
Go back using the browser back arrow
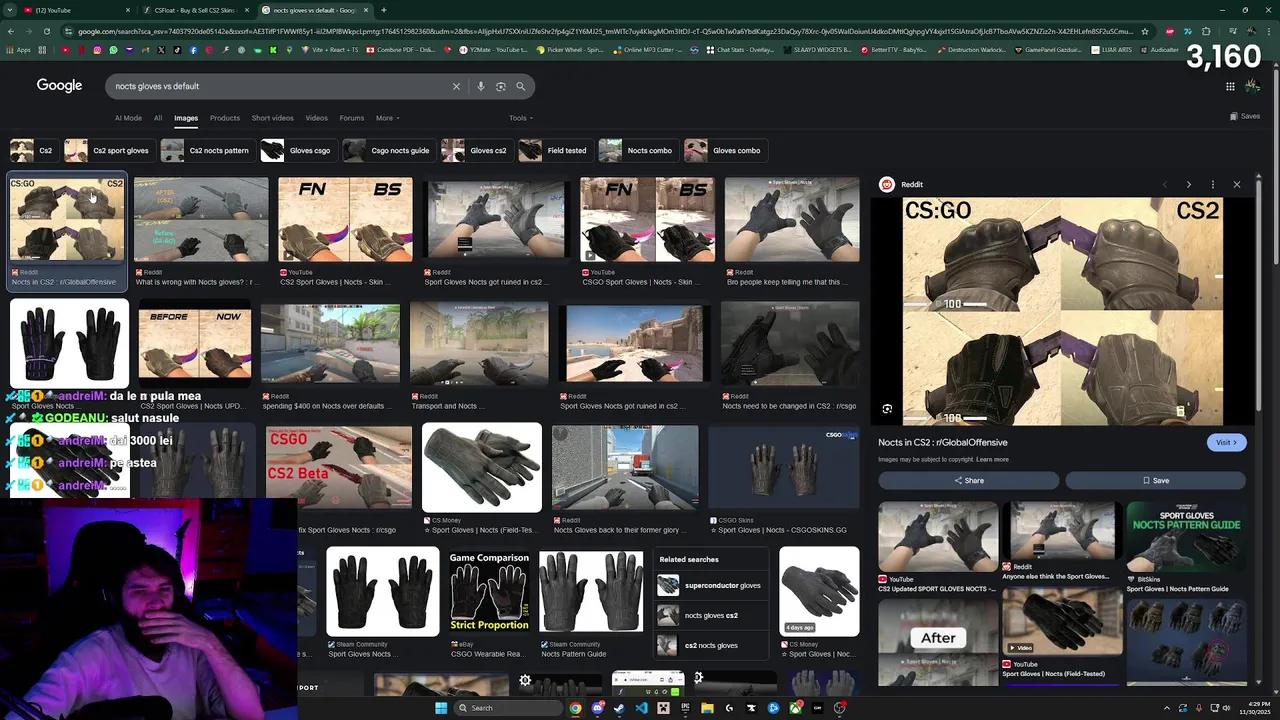pos(11,31)
